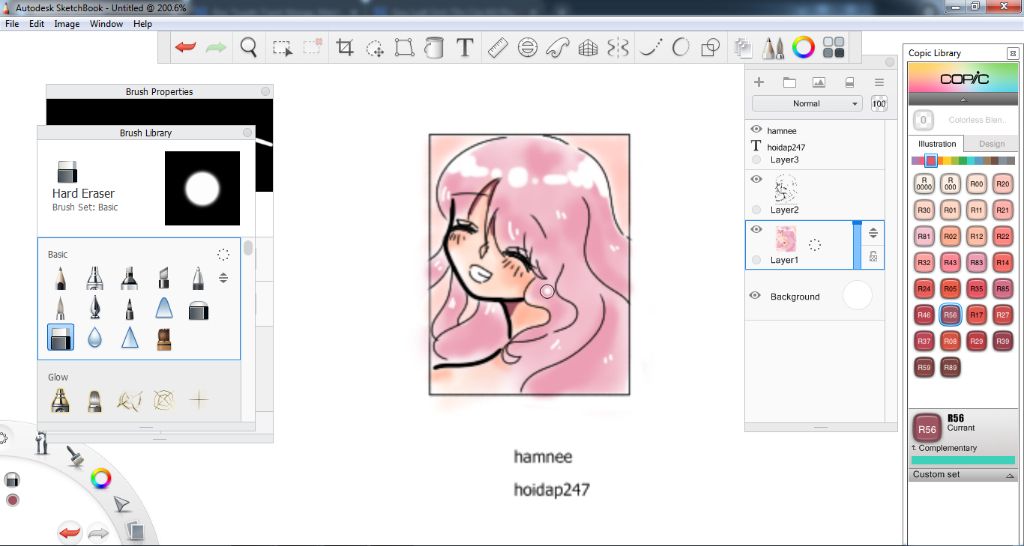Choose the first Pencil brush in Basic set
This screenshot has width=1024, height=546.
pos(60,278)
